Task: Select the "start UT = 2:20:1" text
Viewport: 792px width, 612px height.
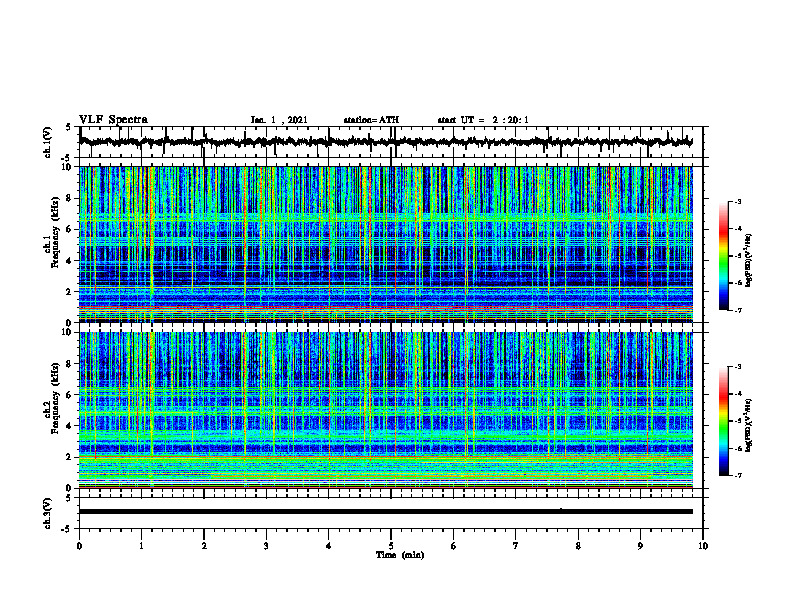Action: [x=483, y=120]
